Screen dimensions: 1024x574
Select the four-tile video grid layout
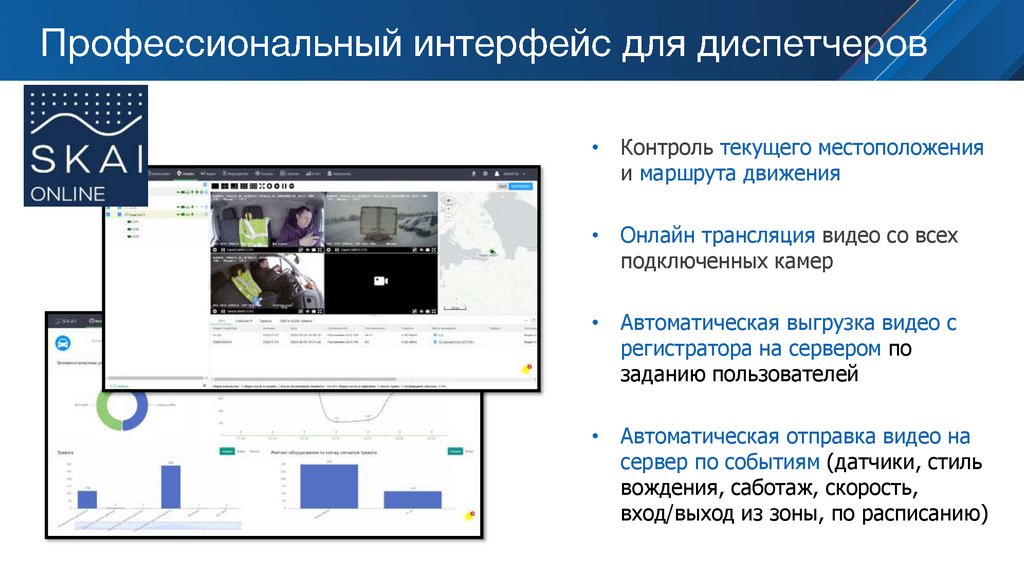(225, 186)
